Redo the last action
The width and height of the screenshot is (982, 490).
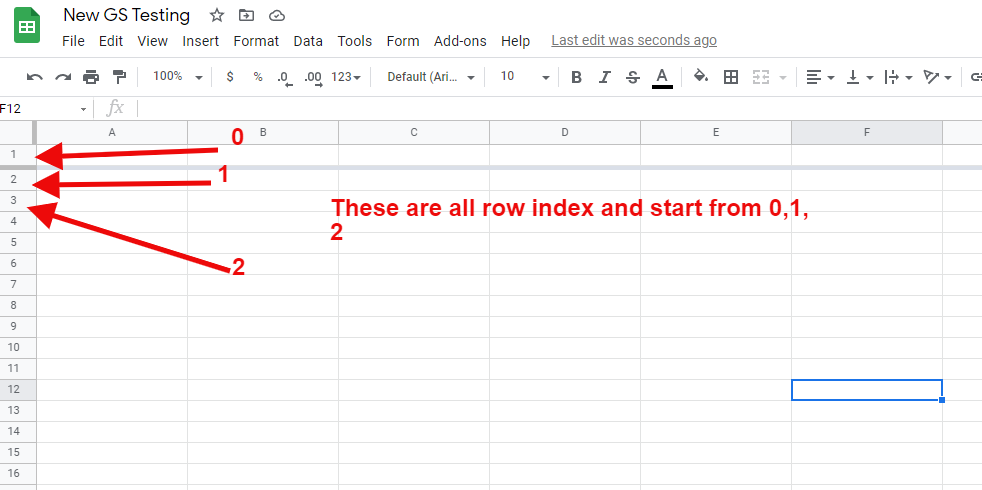coord(63,77)
